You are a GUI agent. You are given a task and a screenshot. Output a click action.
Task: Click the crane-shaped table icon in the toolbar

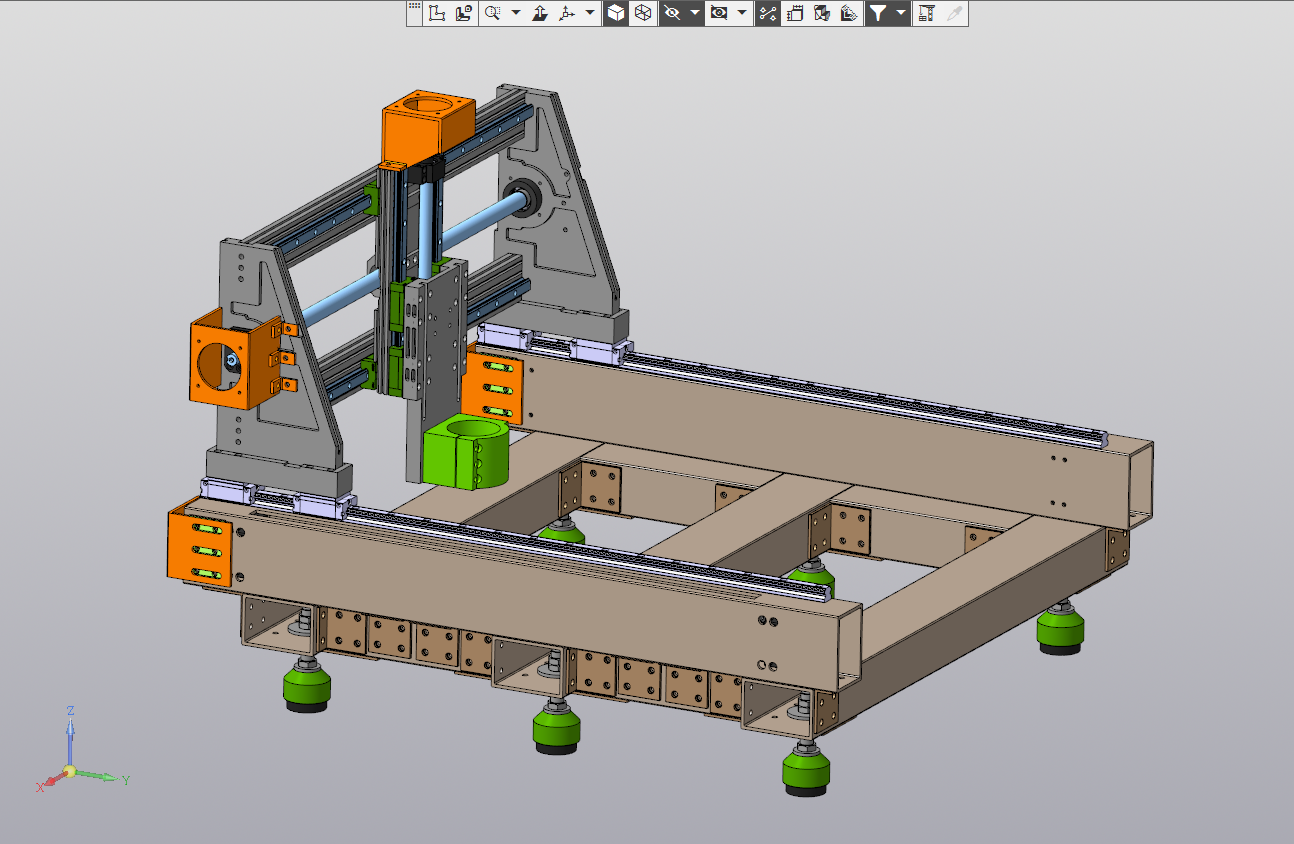(x=926, y=14)
